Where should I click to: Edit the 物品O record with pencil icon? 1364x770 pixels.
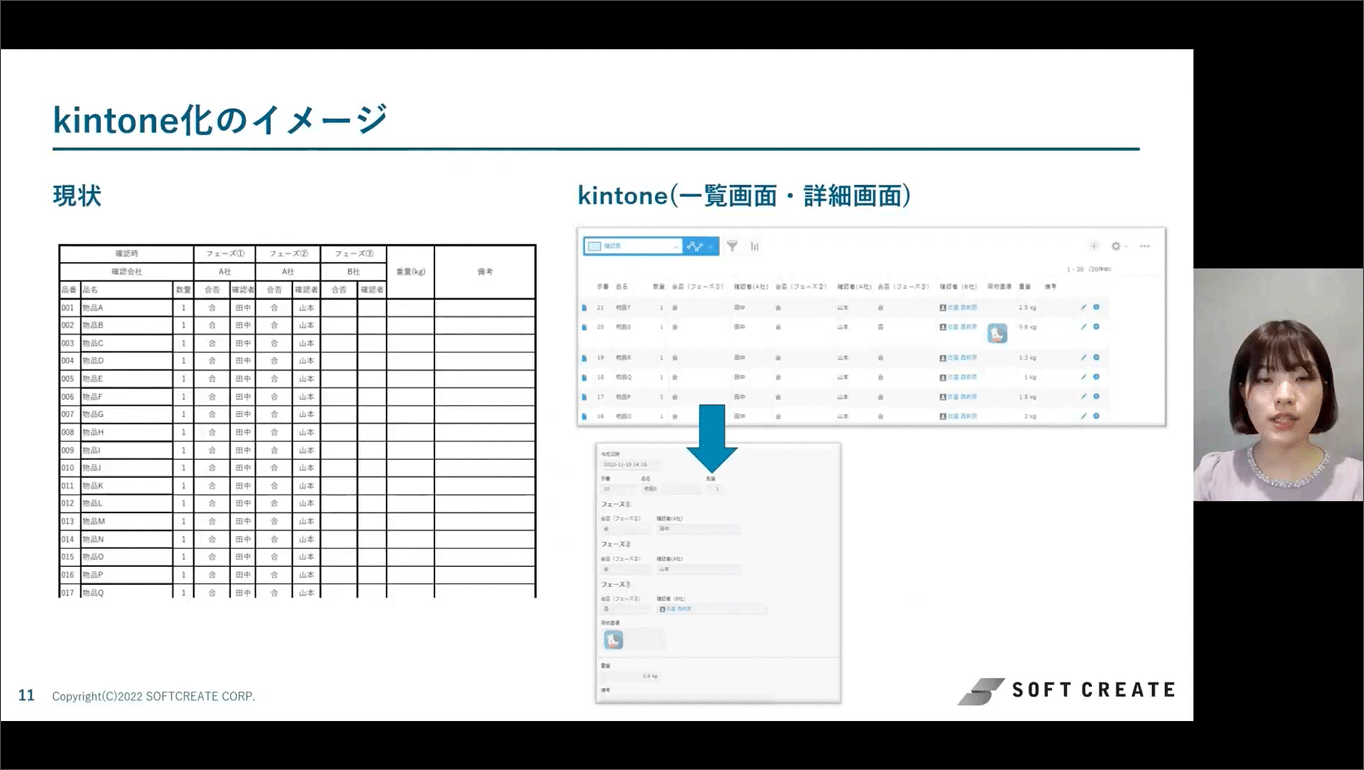1083,416
